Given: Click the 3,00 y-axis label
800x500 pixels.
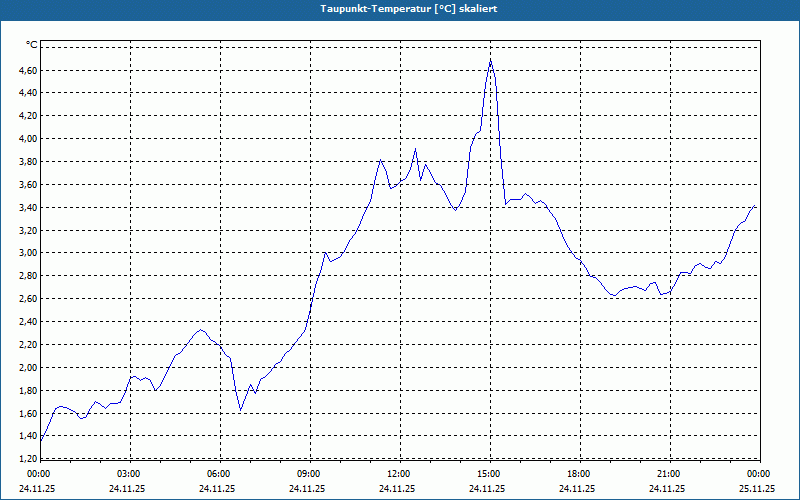Looking at the screenshot, I should tap(28, 253).
